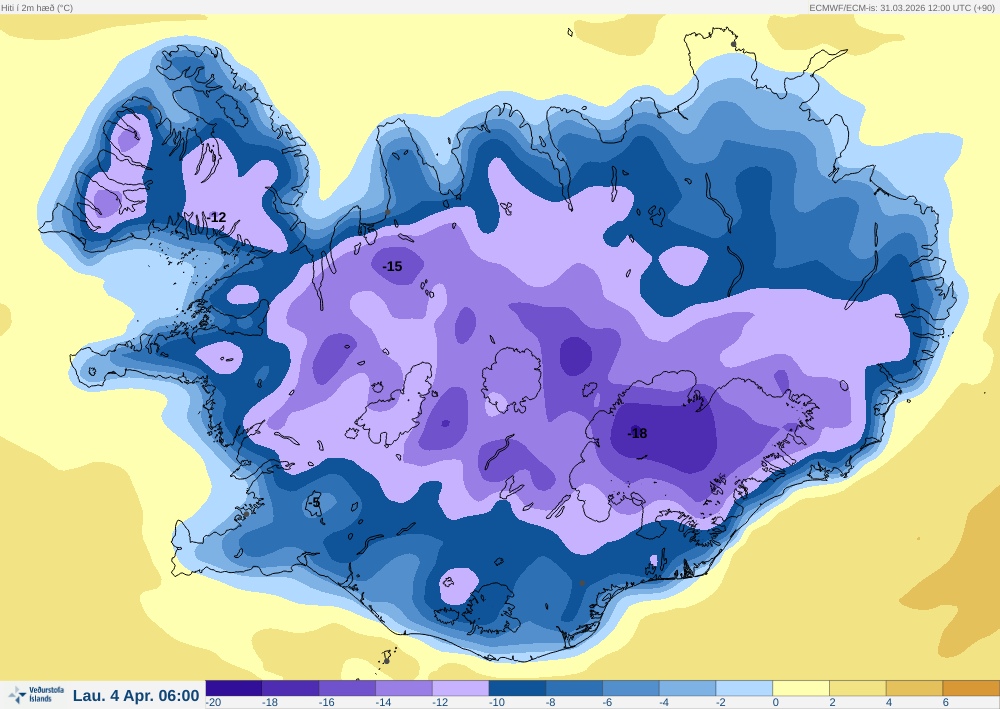Click the Veðurstofa Íslands logo
1000x709 pixels.
coord(36,695)
